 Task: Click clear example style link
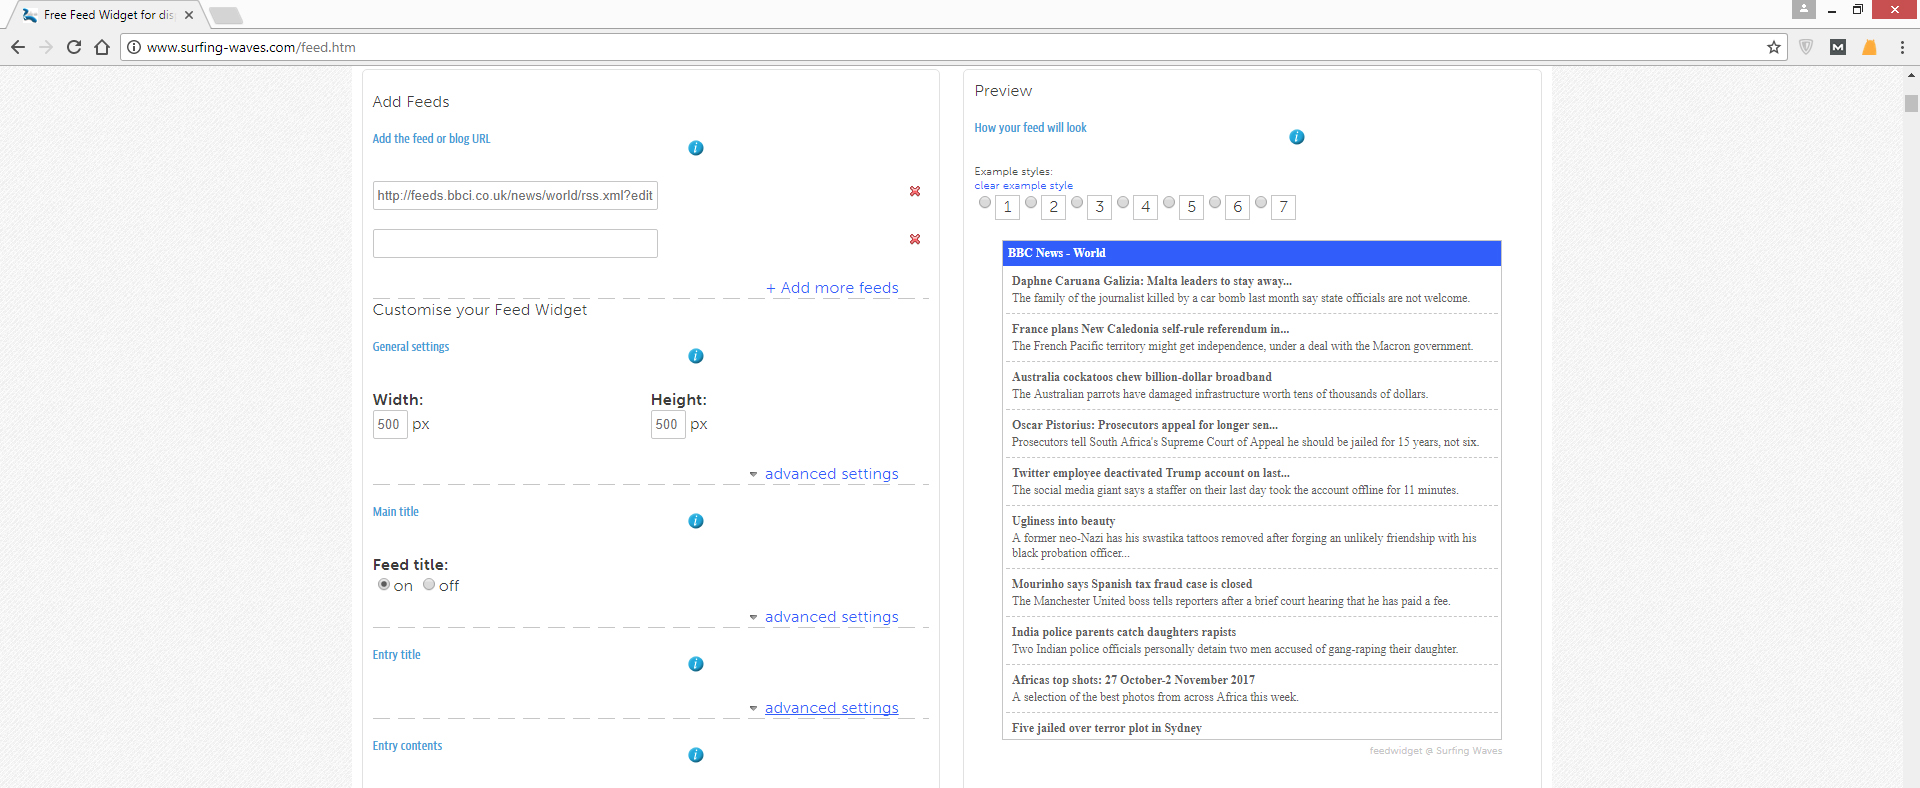tap(1023, 186)
